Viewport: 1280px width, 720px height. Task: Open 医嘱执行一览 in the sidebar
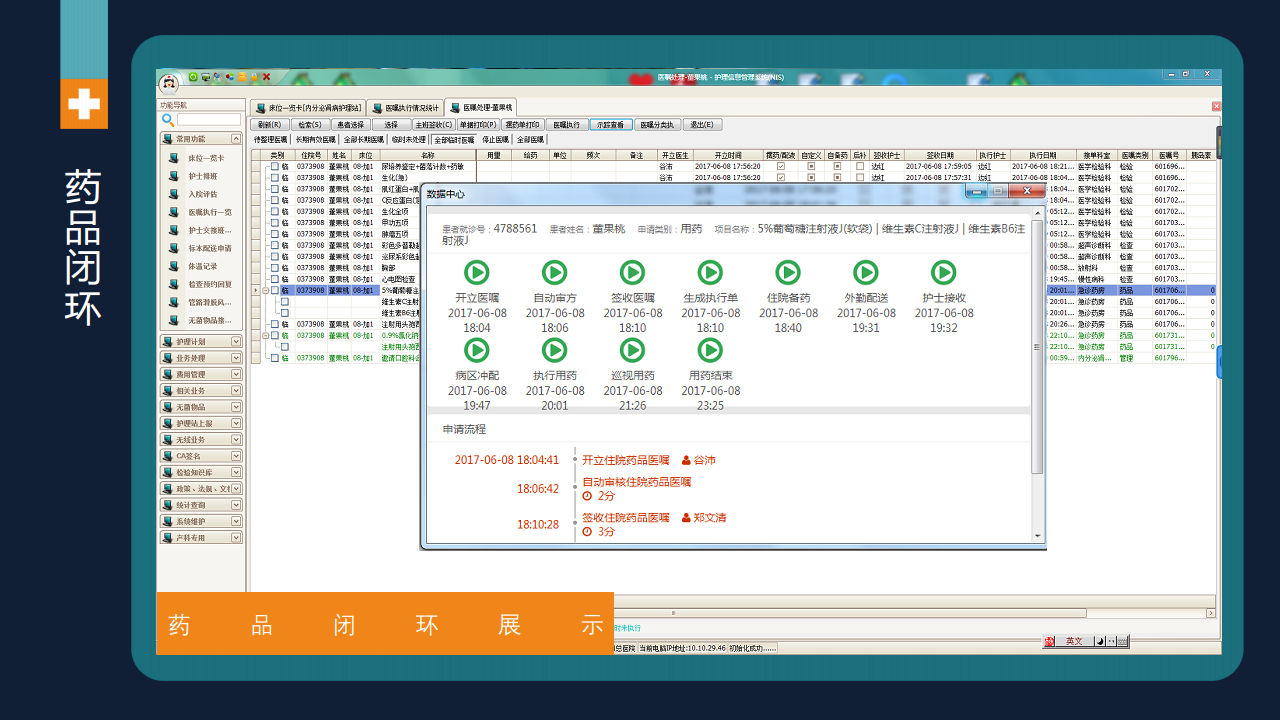point(210,212)
